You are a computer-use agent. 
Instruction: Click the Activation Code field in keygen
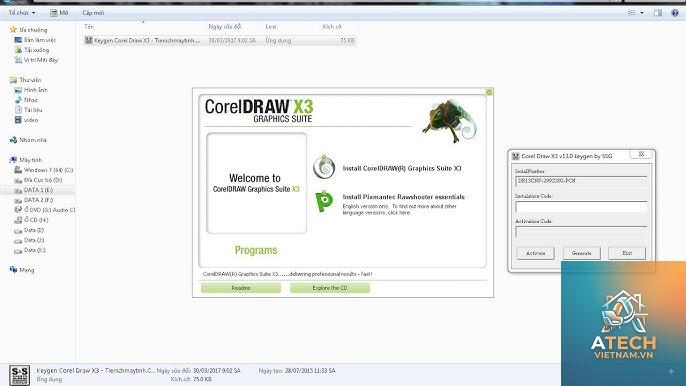(581, 232)
